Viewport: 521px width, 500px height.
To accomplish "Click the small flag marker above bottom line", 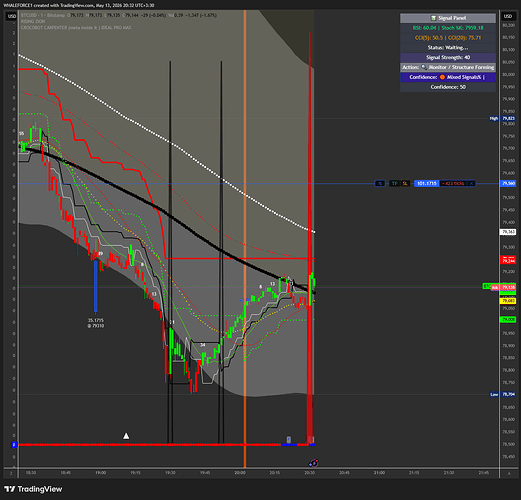I will (289, 439).
